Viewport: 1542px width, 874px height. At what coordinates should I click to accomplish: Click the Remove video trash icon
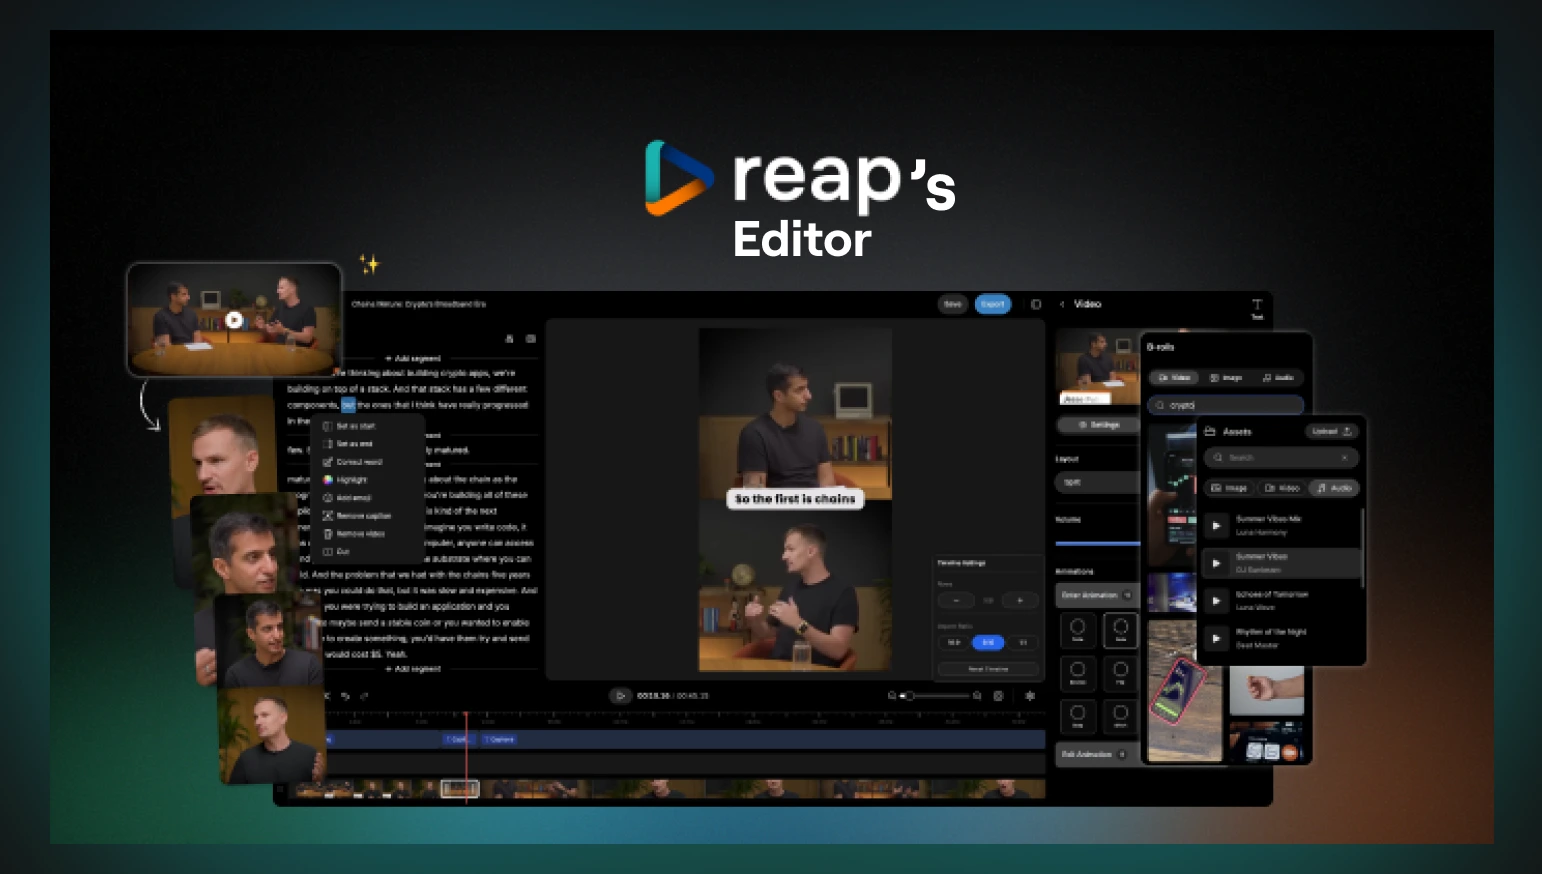tap(327, 534)
